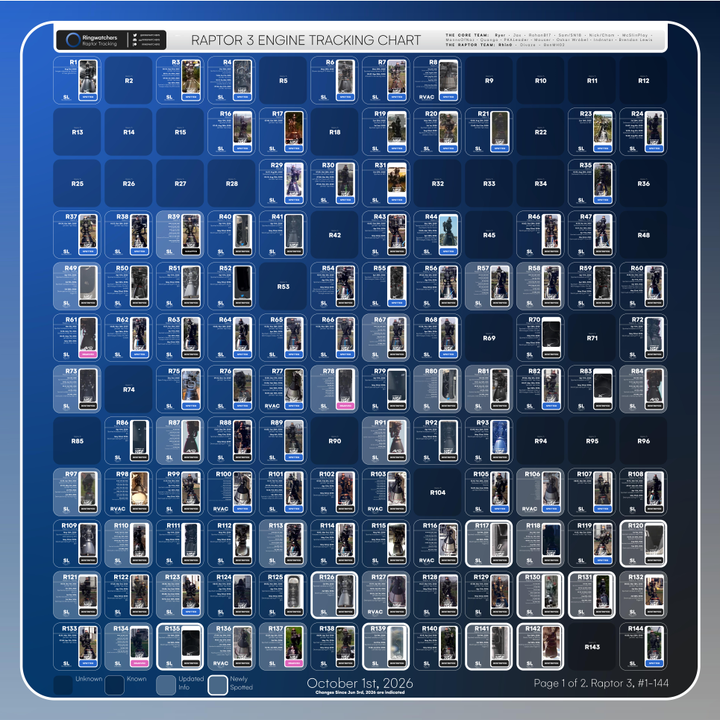Click 'THE CORE TEAM' credits line
This screenshot has height=720, width=720.
(x=549, y=35)
